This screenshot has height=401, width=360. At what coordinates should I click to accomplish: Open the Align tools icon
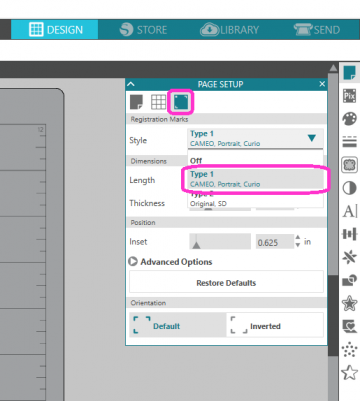(349, 234)
